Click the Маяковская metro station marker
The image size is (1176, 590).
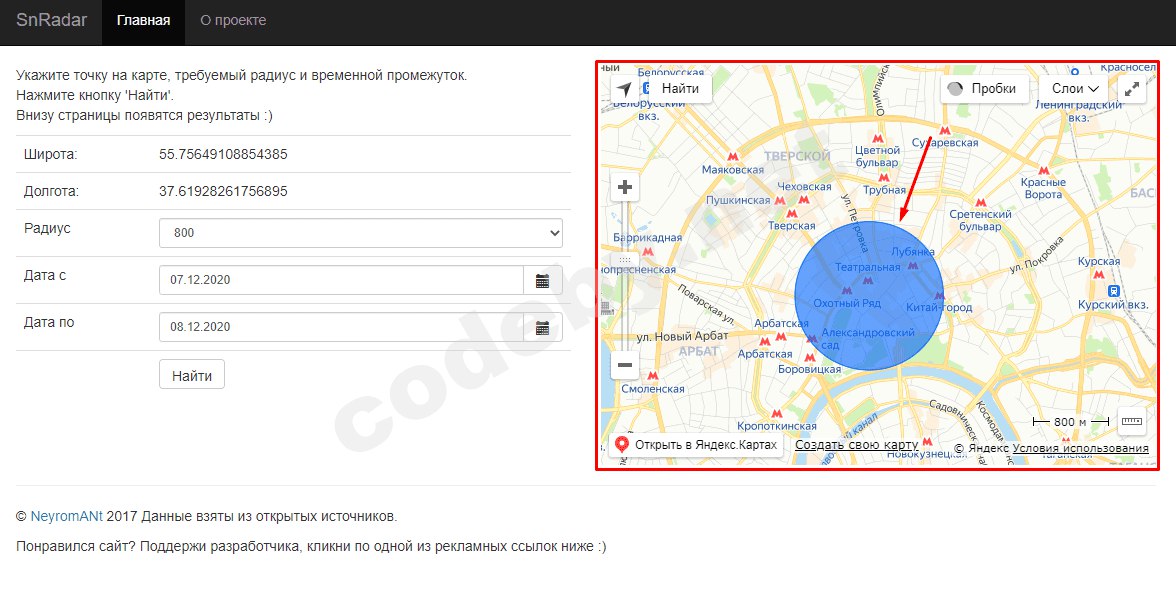point(733,157)
